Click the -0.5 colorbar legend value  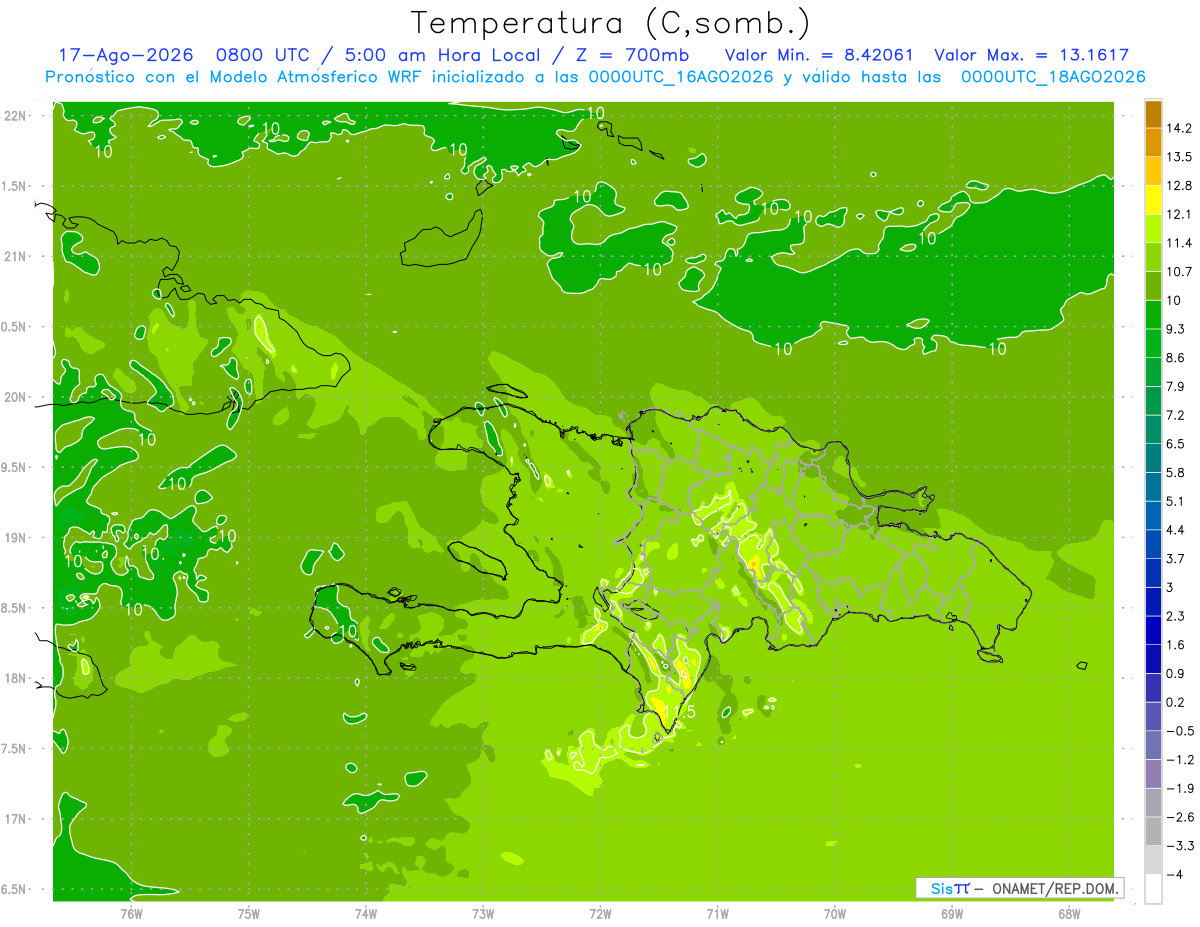click(1179, 730)
